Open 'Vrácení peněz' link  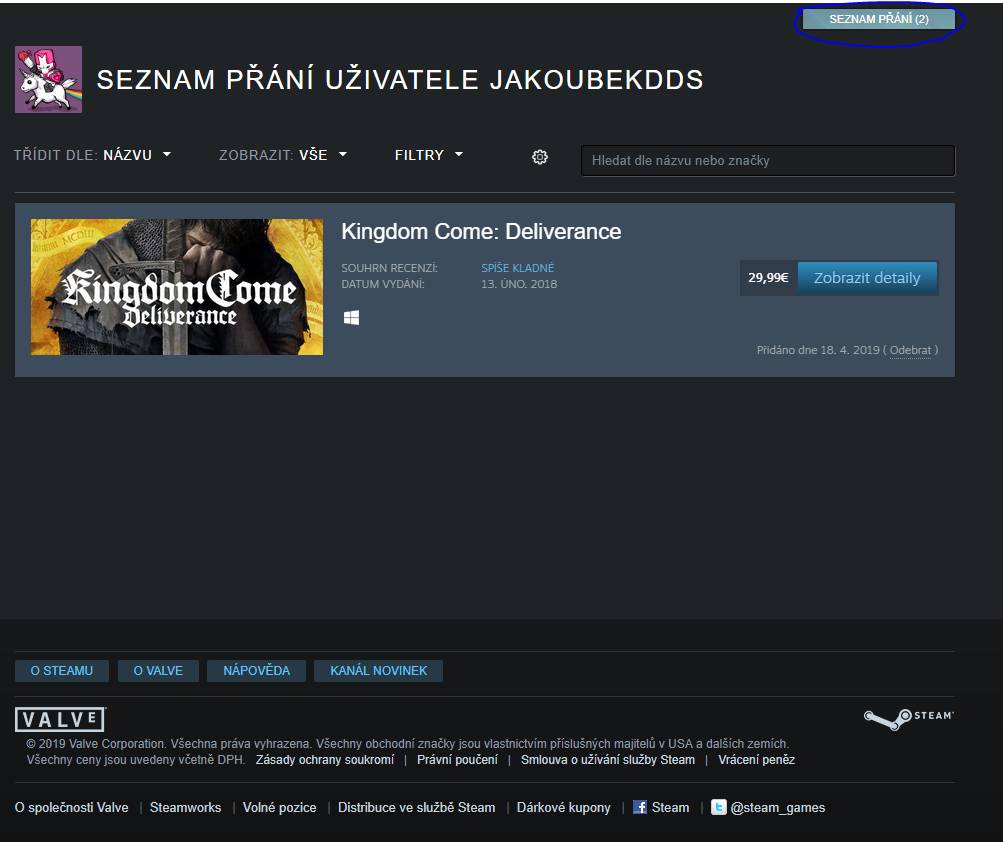757,759
